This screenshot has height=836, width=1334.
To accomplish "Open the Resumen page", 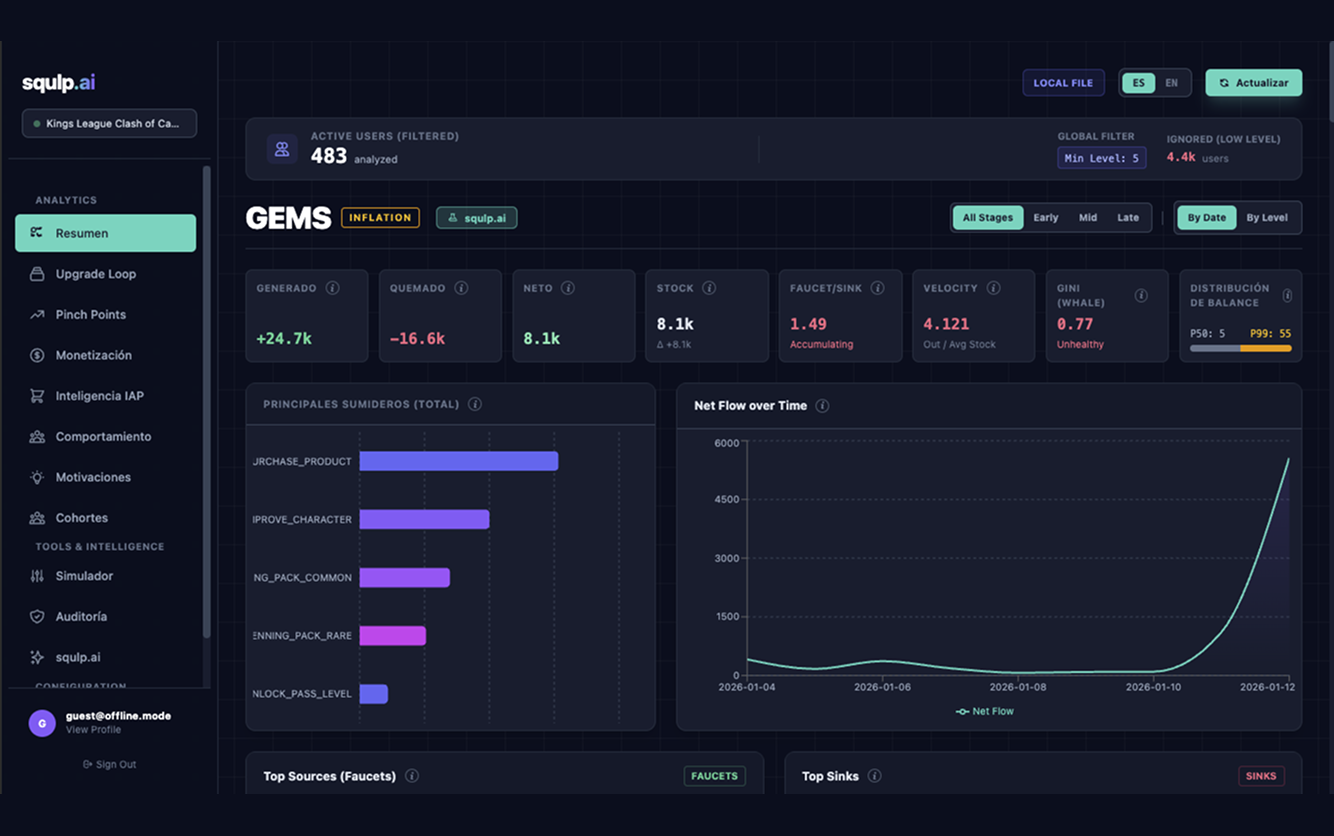I will tap(105, 233).
